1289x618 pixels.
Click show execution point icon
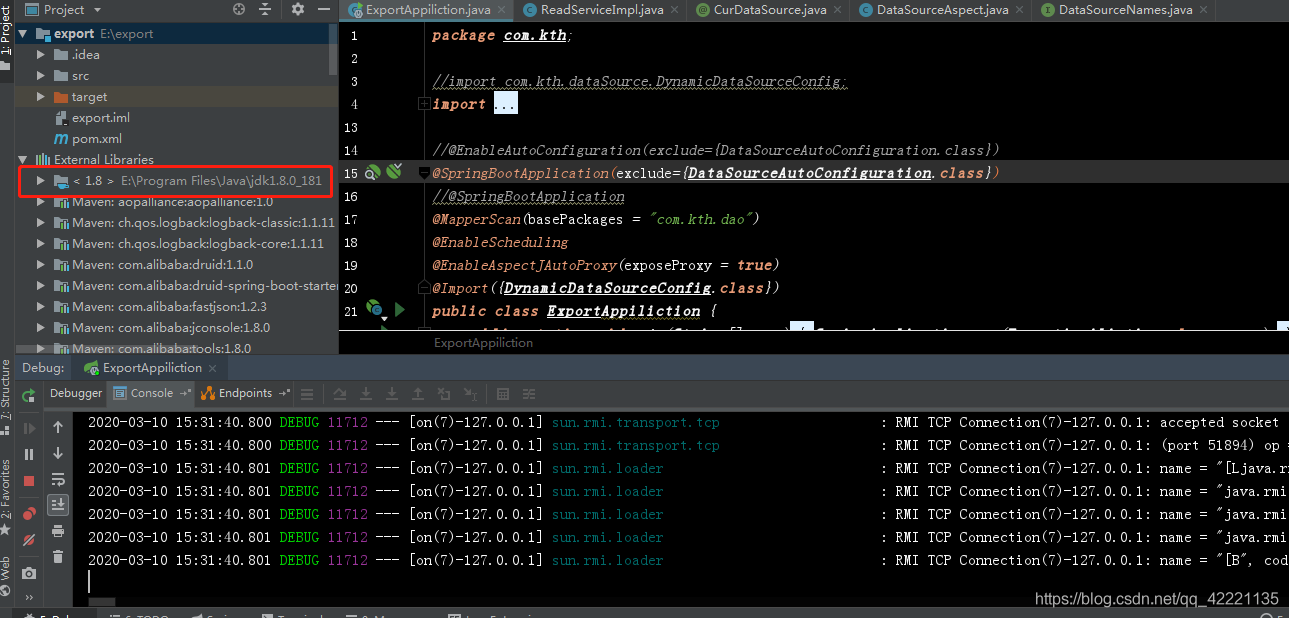pyautogui.click(x=307, y=394)
